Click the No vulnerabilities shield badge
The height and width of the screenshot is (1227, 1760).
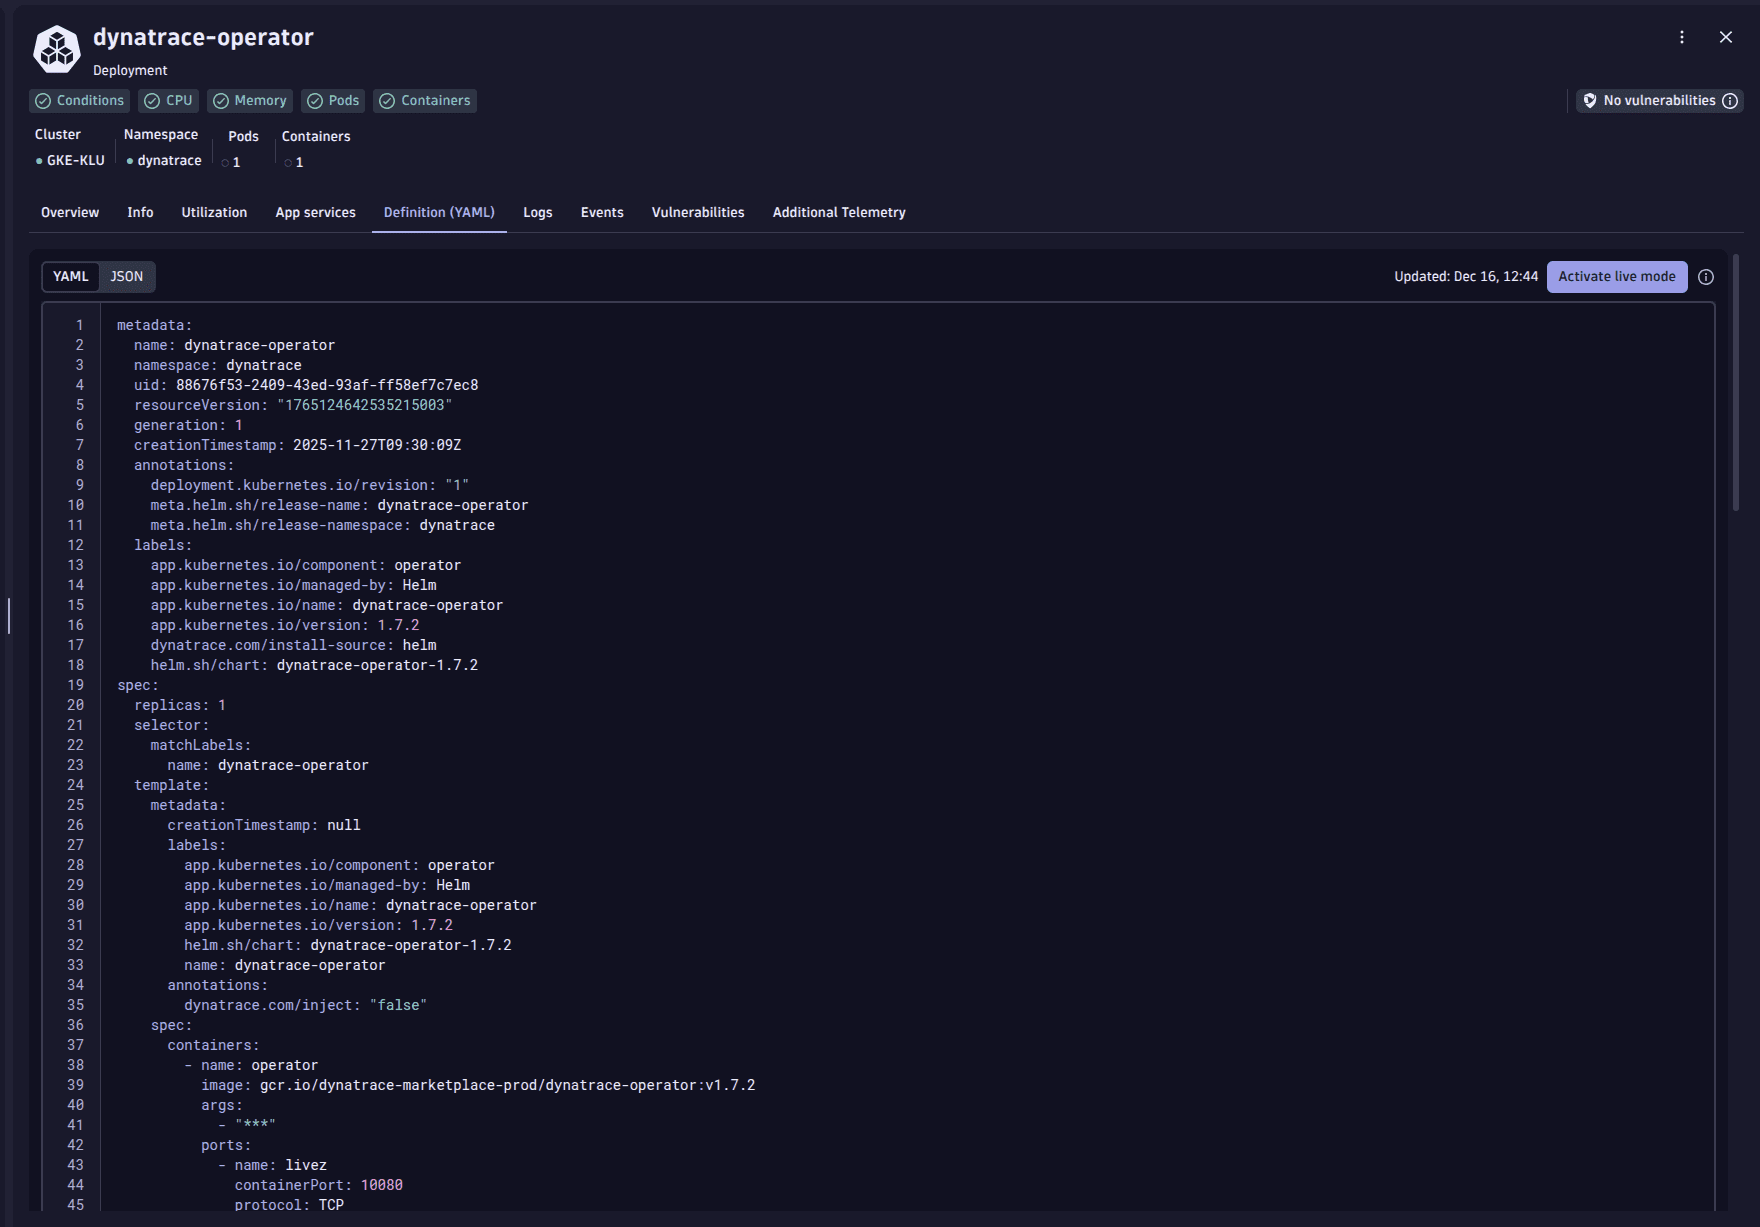click(x=1650, y=101)
